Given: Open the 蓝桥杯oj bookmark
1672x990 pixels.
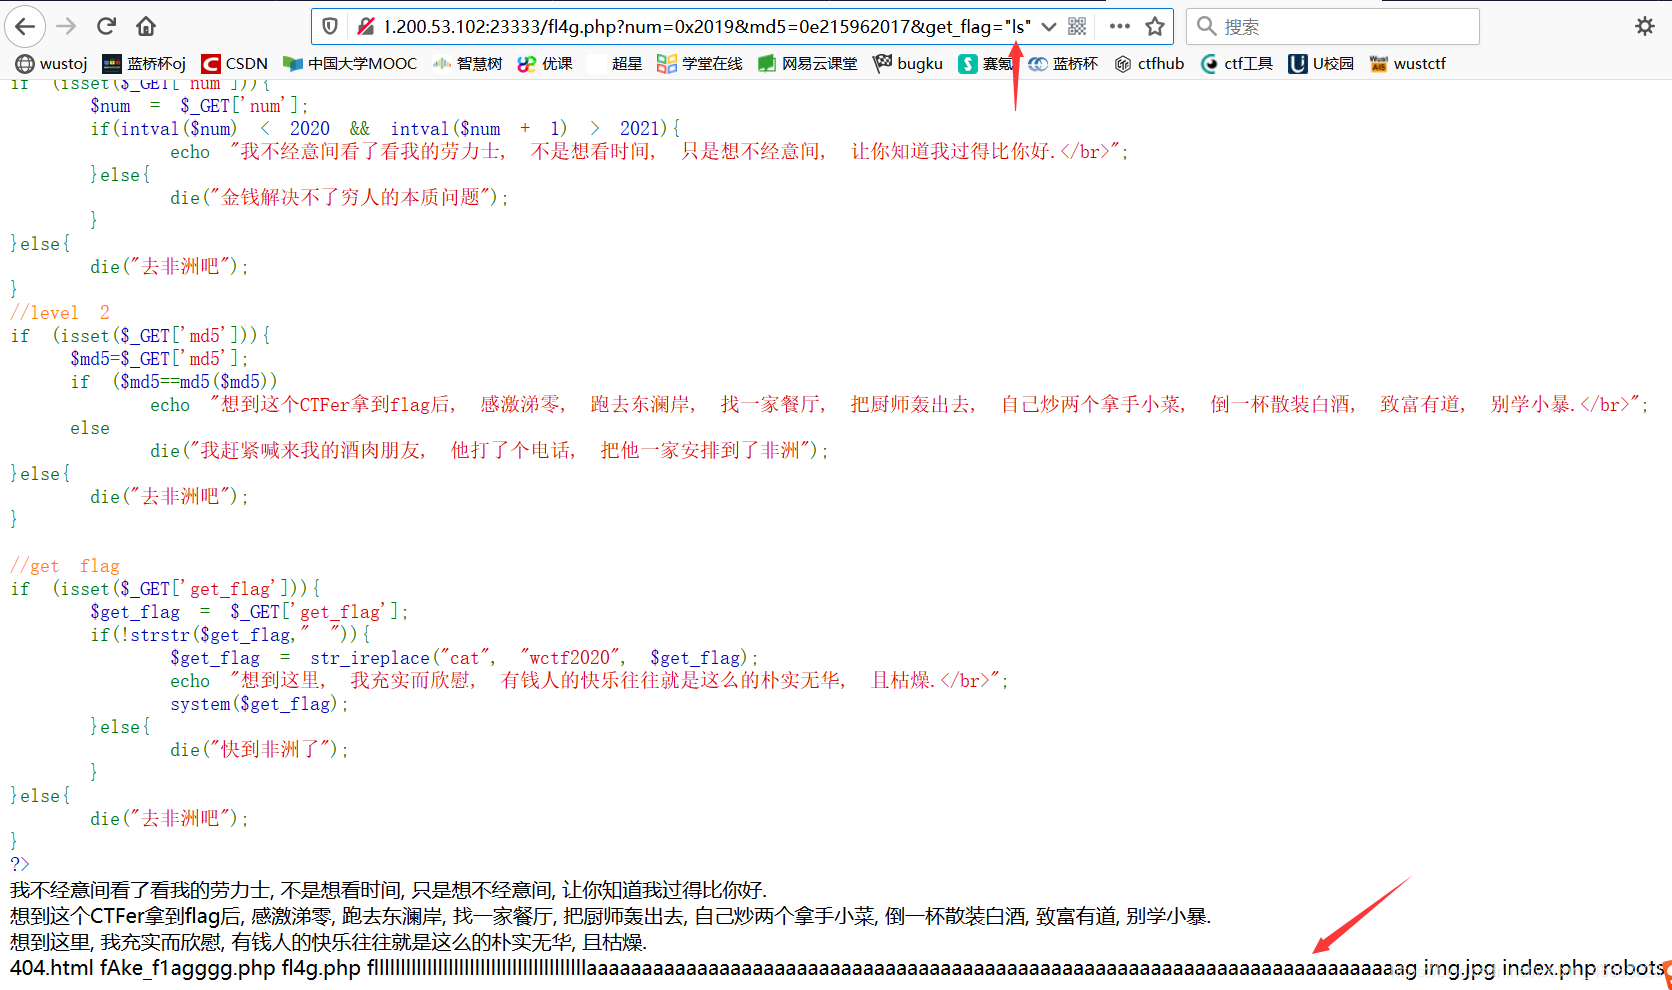Looking at the screenshot, I should click(x=145, y=63).
